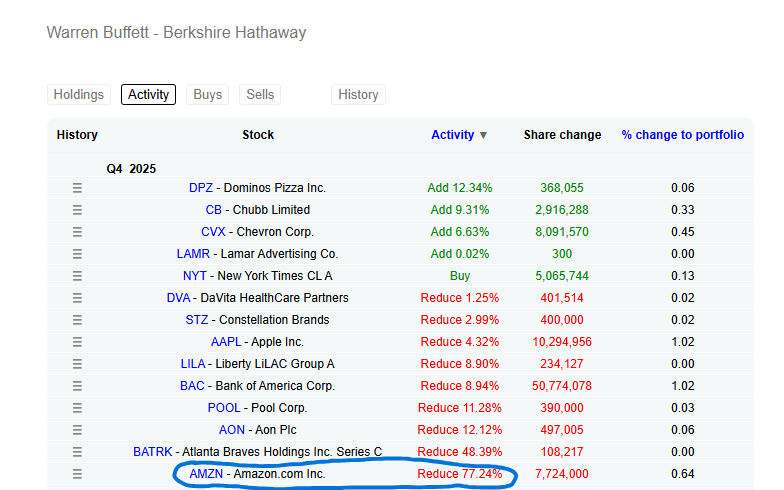
Task: Open the CB ticker link
Action: [x=214, y=210]
